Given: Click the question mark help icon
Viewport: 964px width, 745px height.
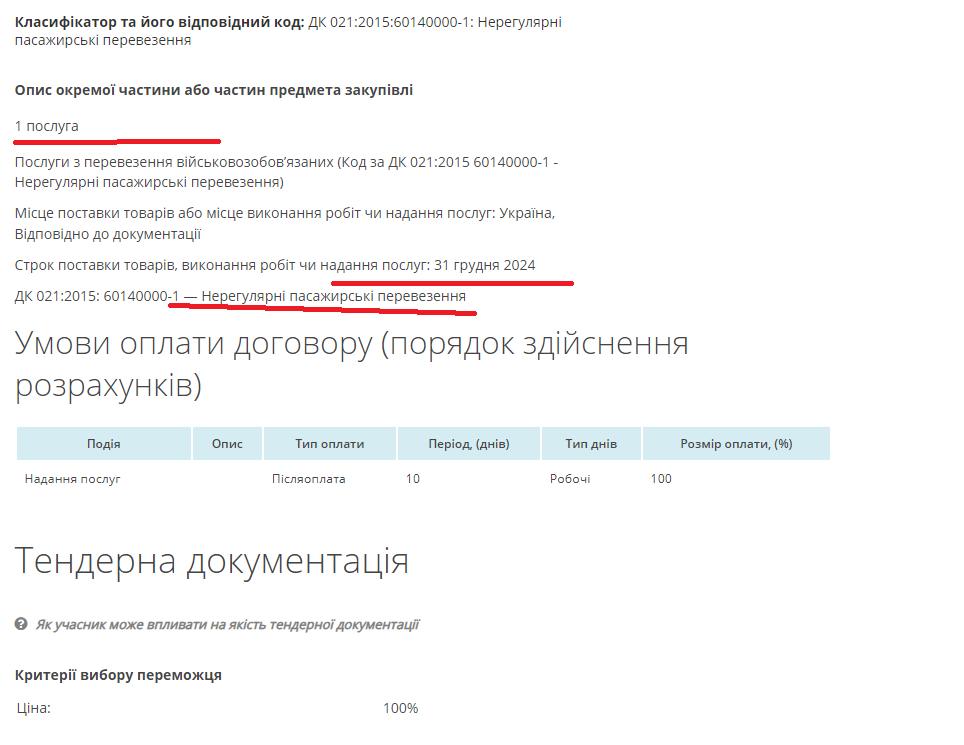Looking at the screenshot, I should tap(21, 624).
